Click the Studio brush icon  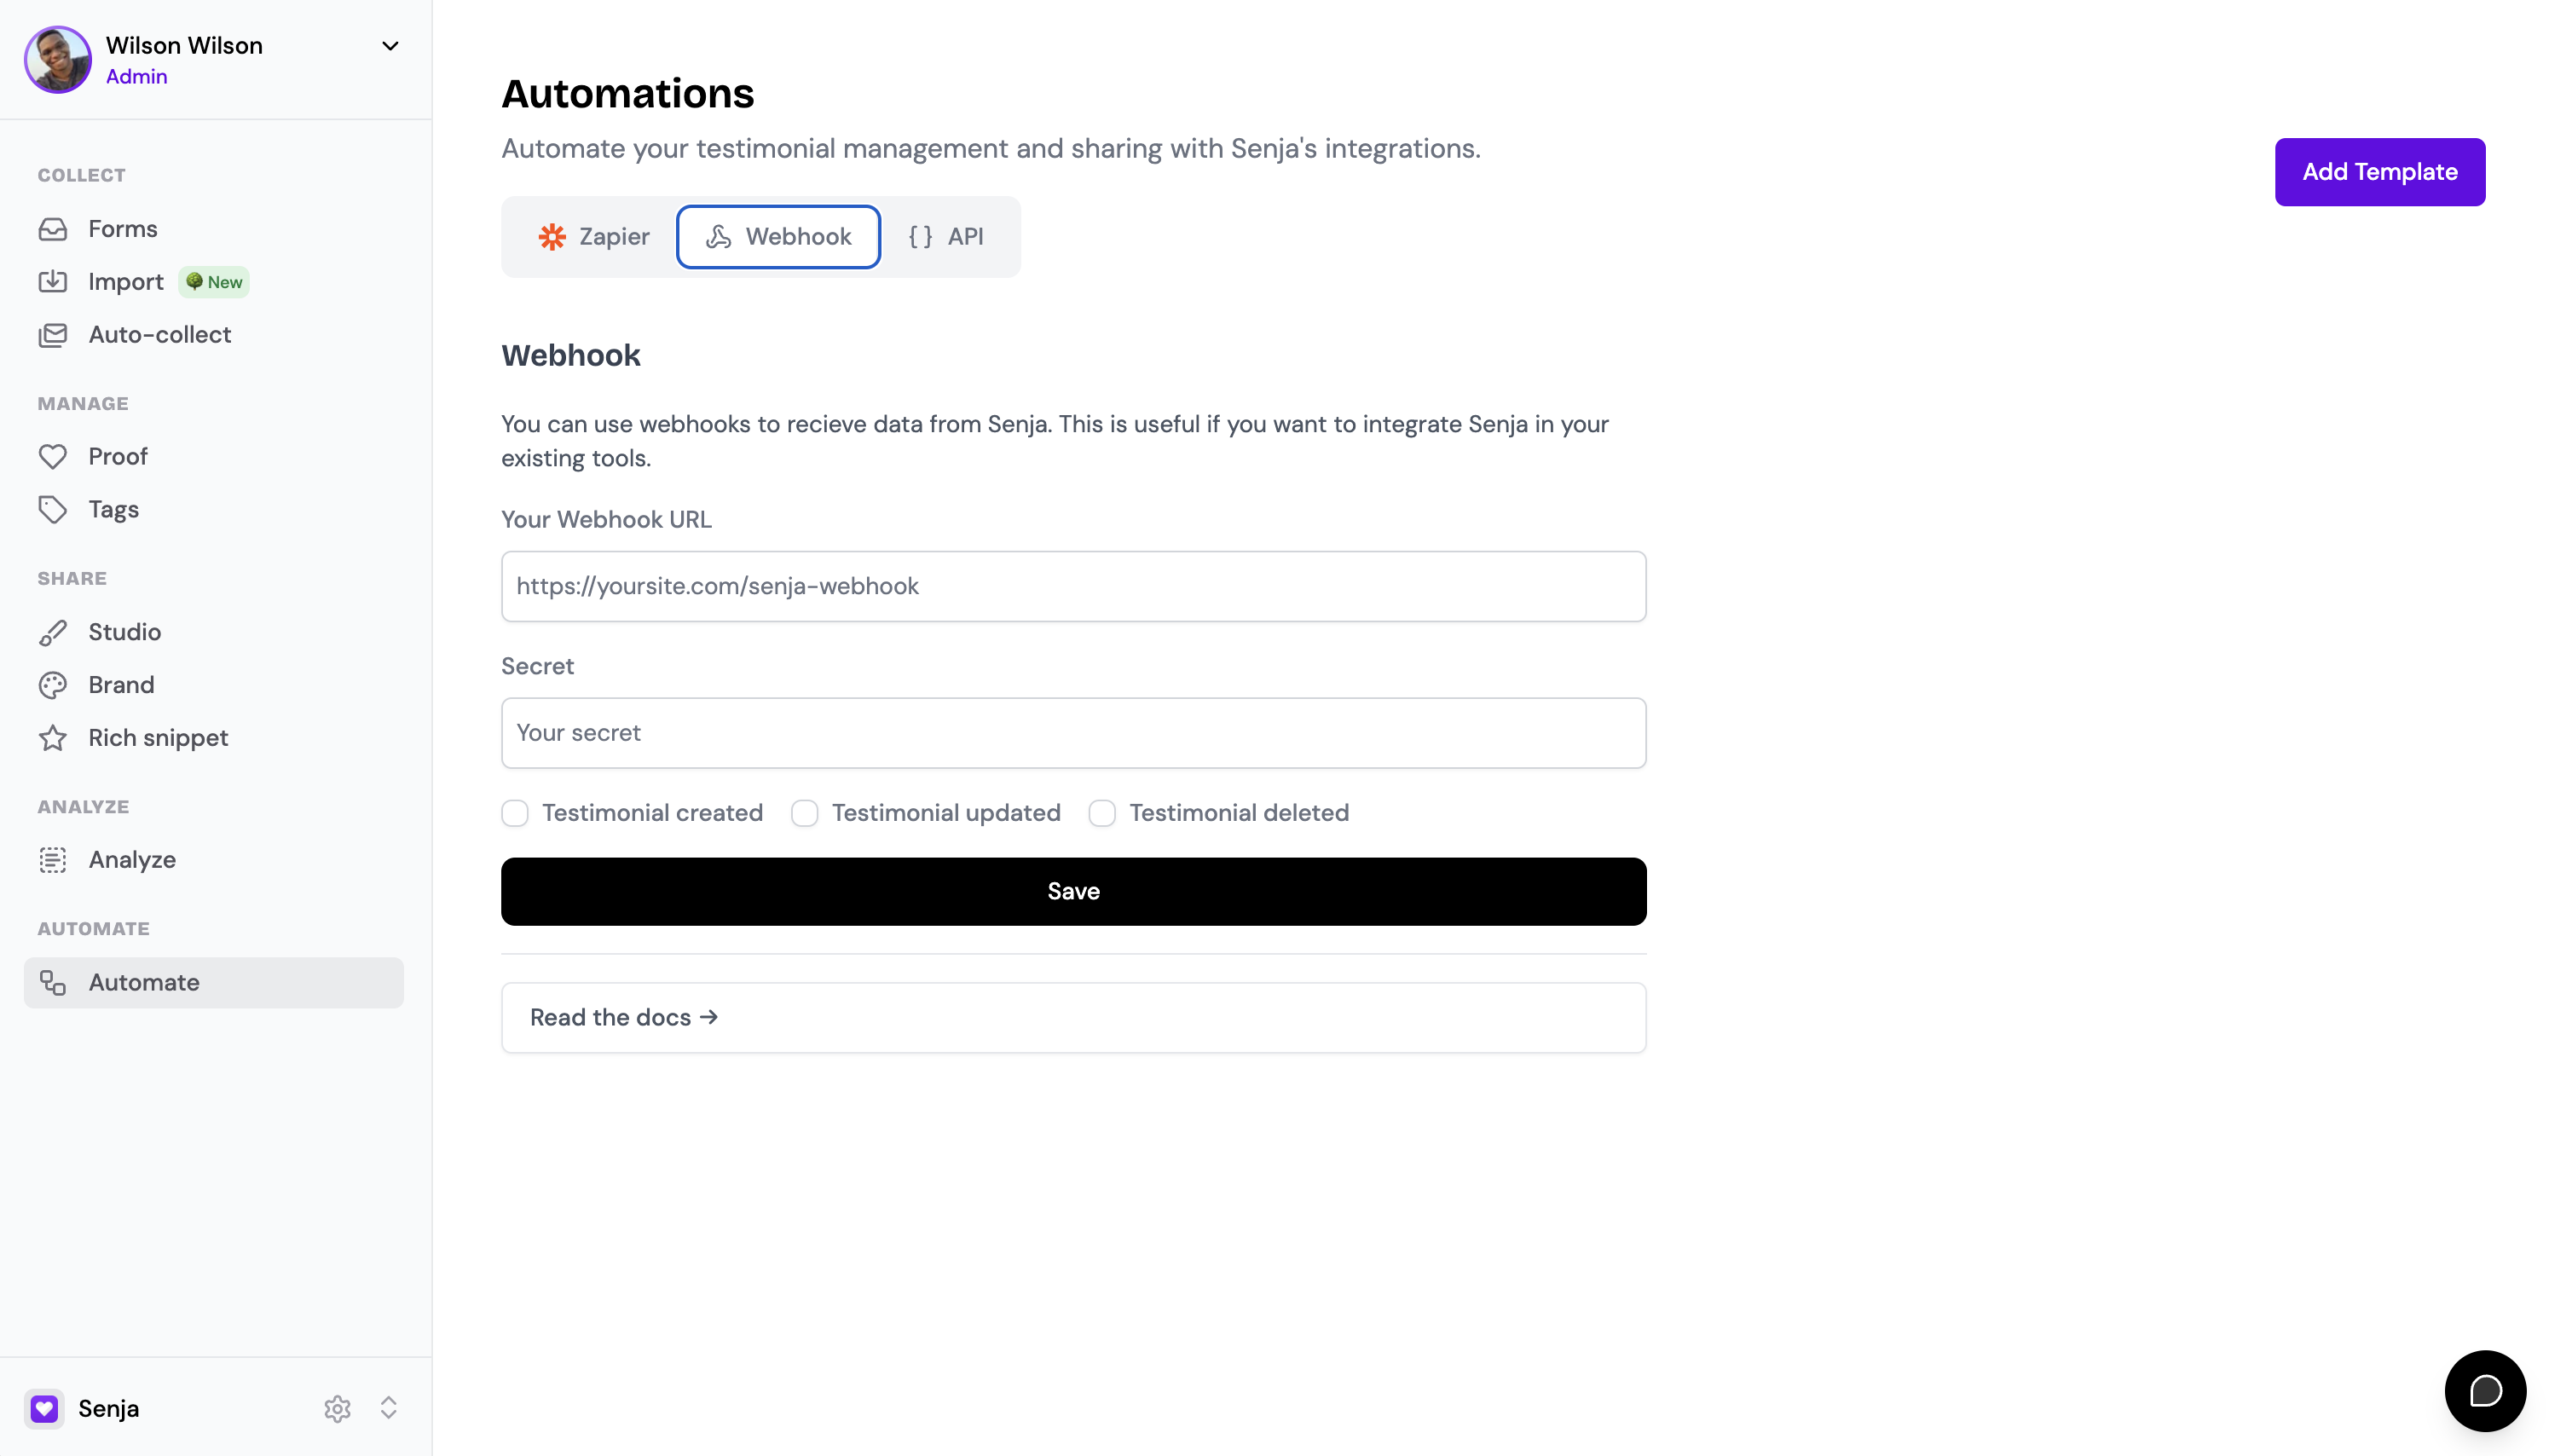tap(53, 632)
